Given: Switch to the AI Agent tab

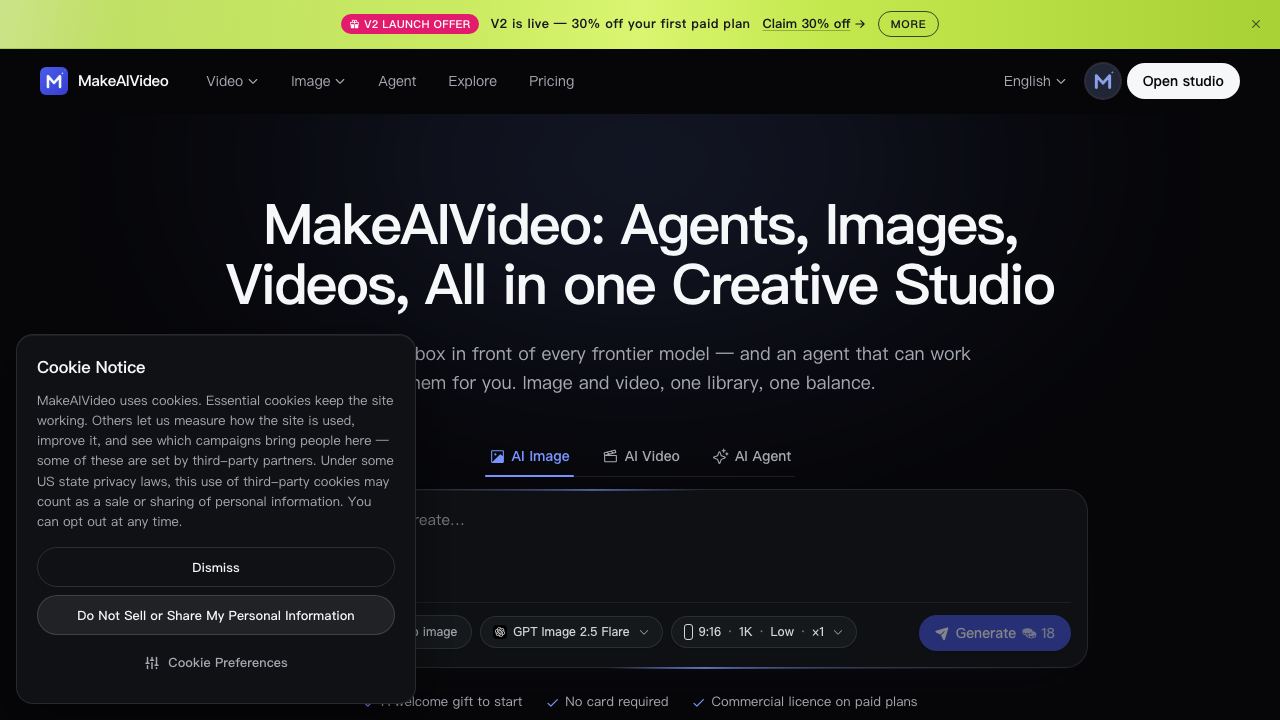Looking at the screenshot, I should coord(751,456).
